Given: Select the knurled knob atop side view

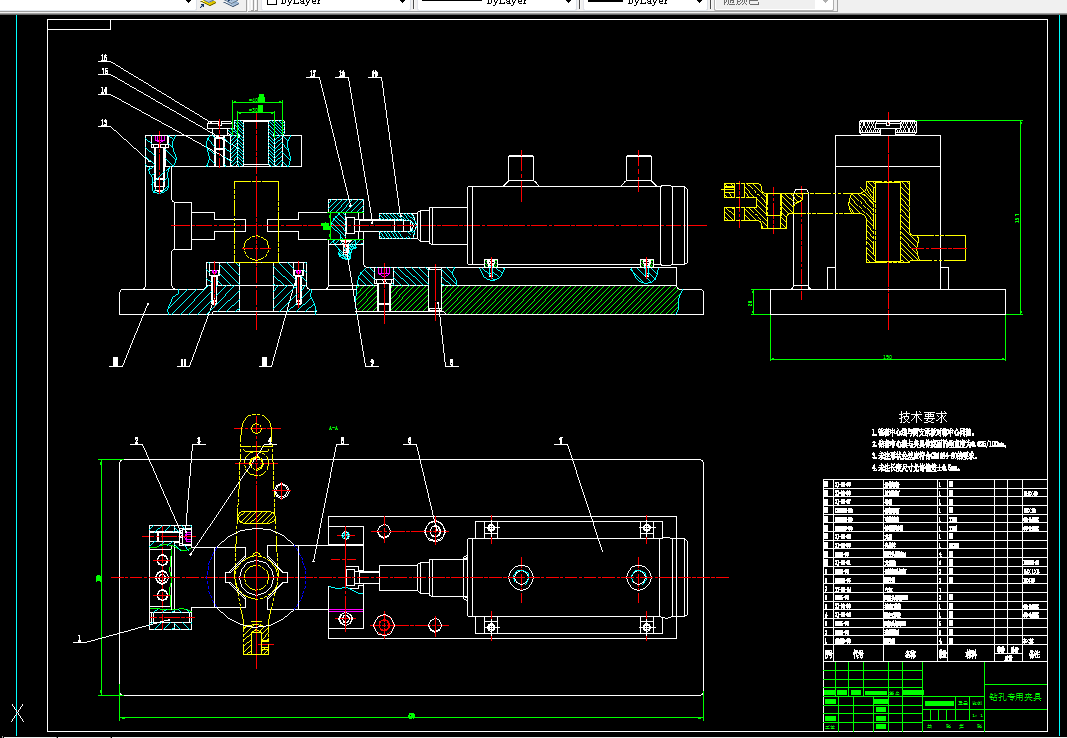Looking at the screenshot, I should point(888,127).
